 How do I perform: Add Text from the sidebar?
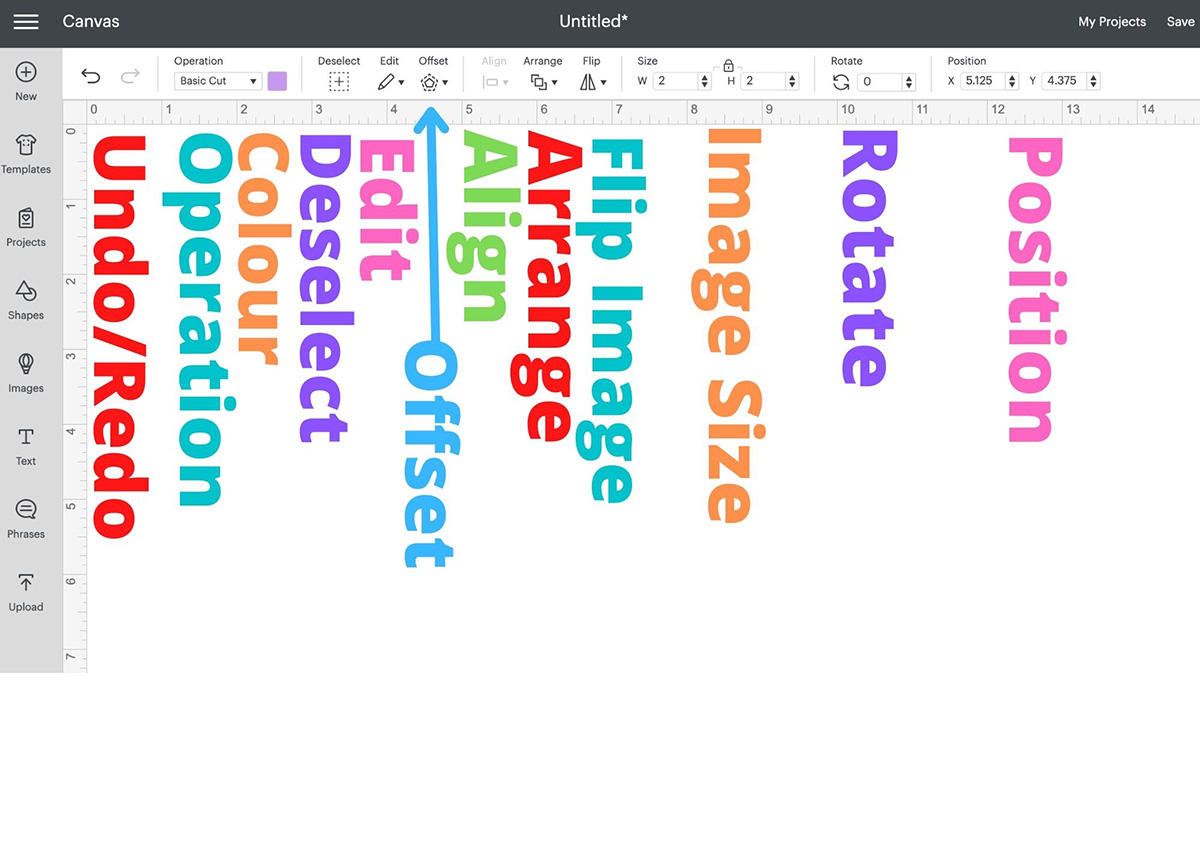[x=26, y=447]
